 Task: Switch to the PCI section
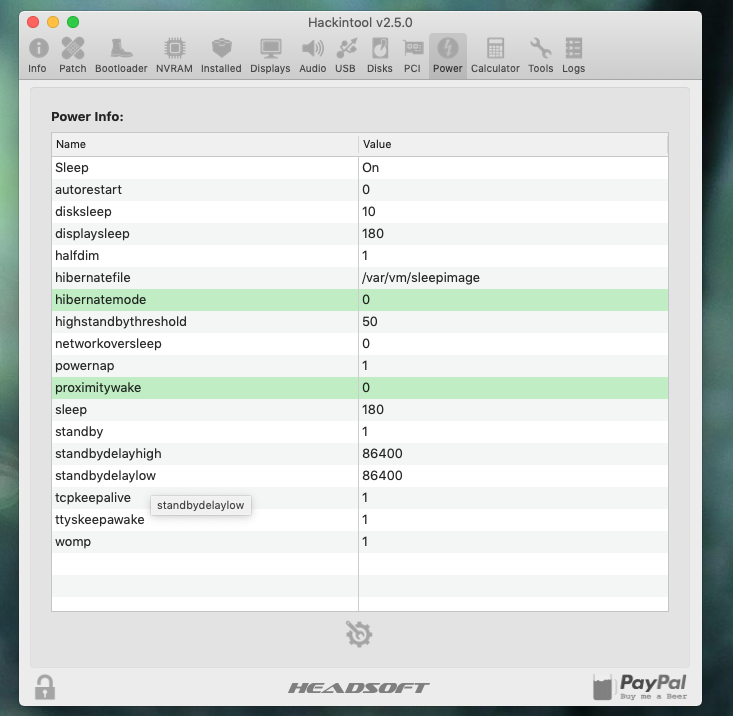click(412, 56)
